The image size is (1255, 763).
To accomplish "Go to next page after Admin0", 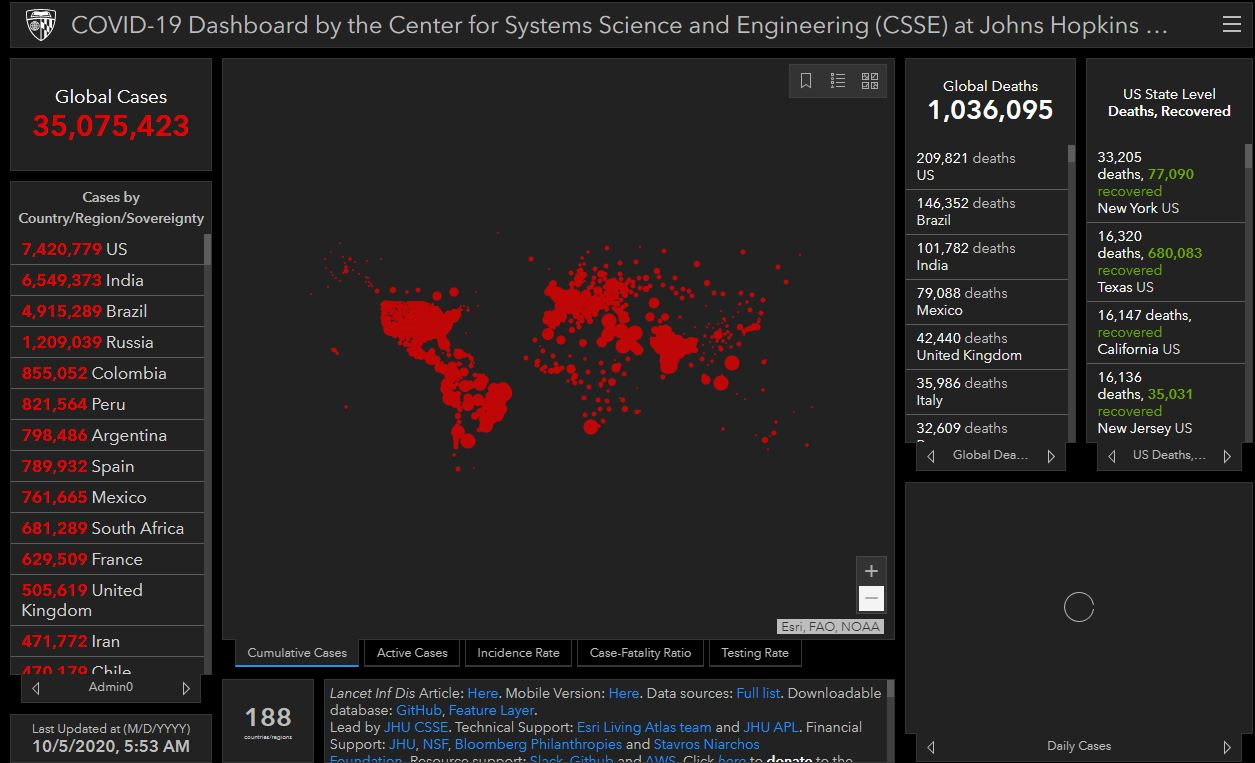I will [186, 688].
